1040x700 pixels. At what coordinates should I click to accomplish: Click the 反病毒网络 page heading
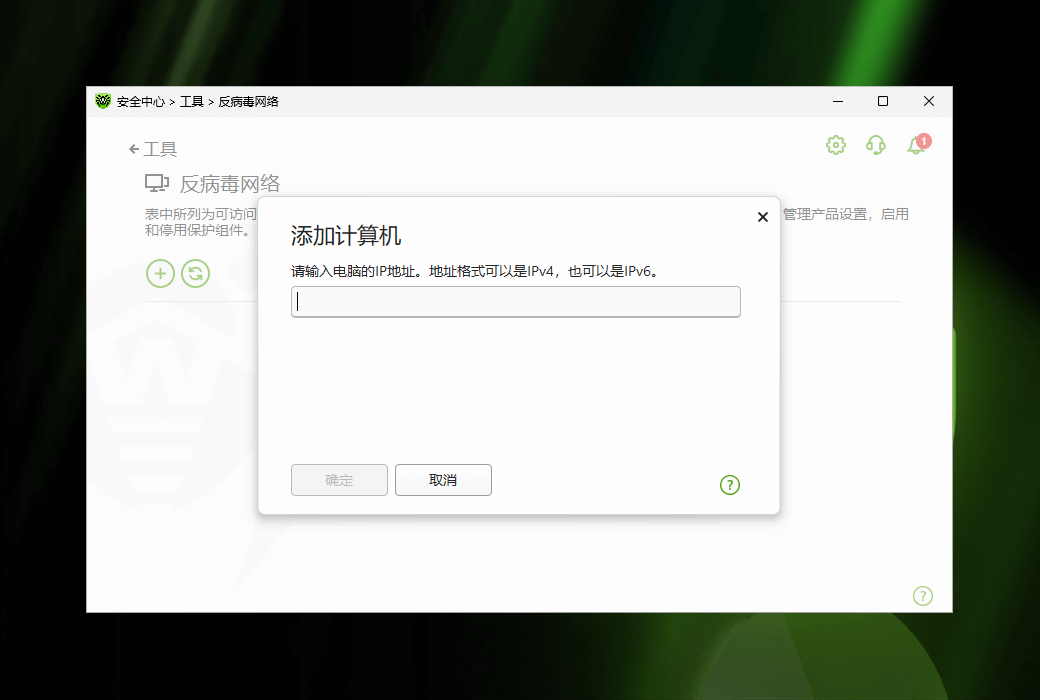(x=229, y=184)
